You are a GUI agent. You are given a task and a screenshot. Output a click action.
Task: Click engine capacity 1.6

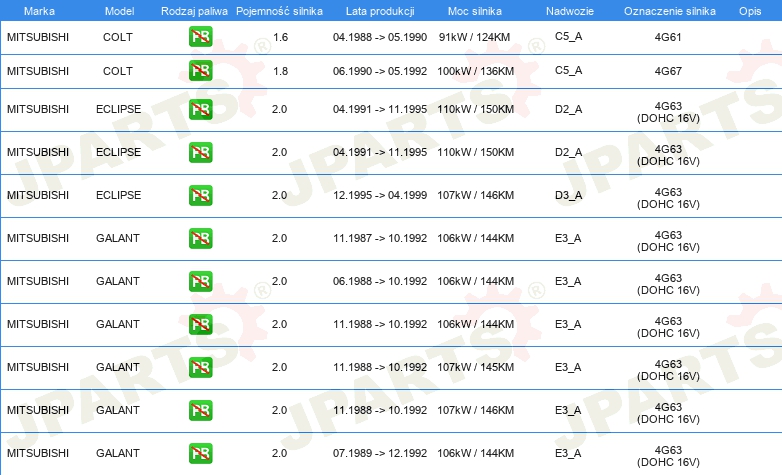[x=280, y=37]
